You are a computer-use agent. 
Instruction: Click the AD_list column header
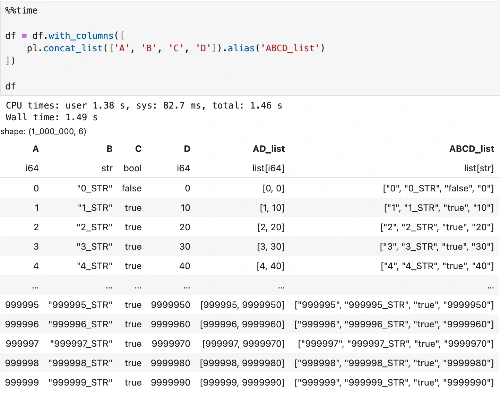(x=269, y=149)
